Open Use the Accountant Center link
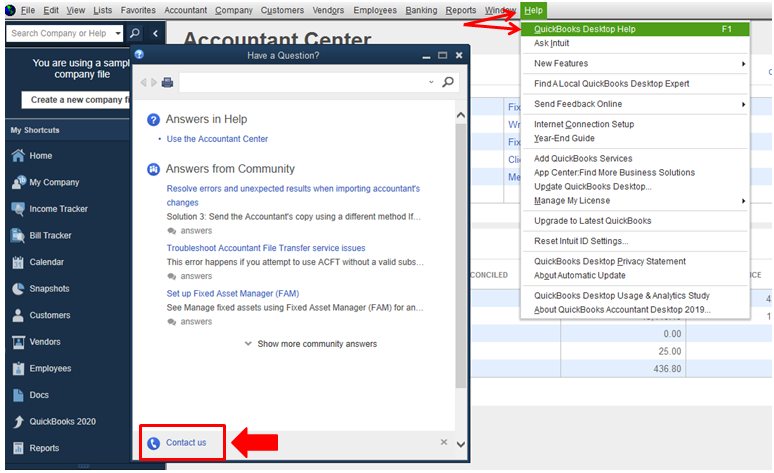Viewport: 774px width, 473px height. pos(217,139)
